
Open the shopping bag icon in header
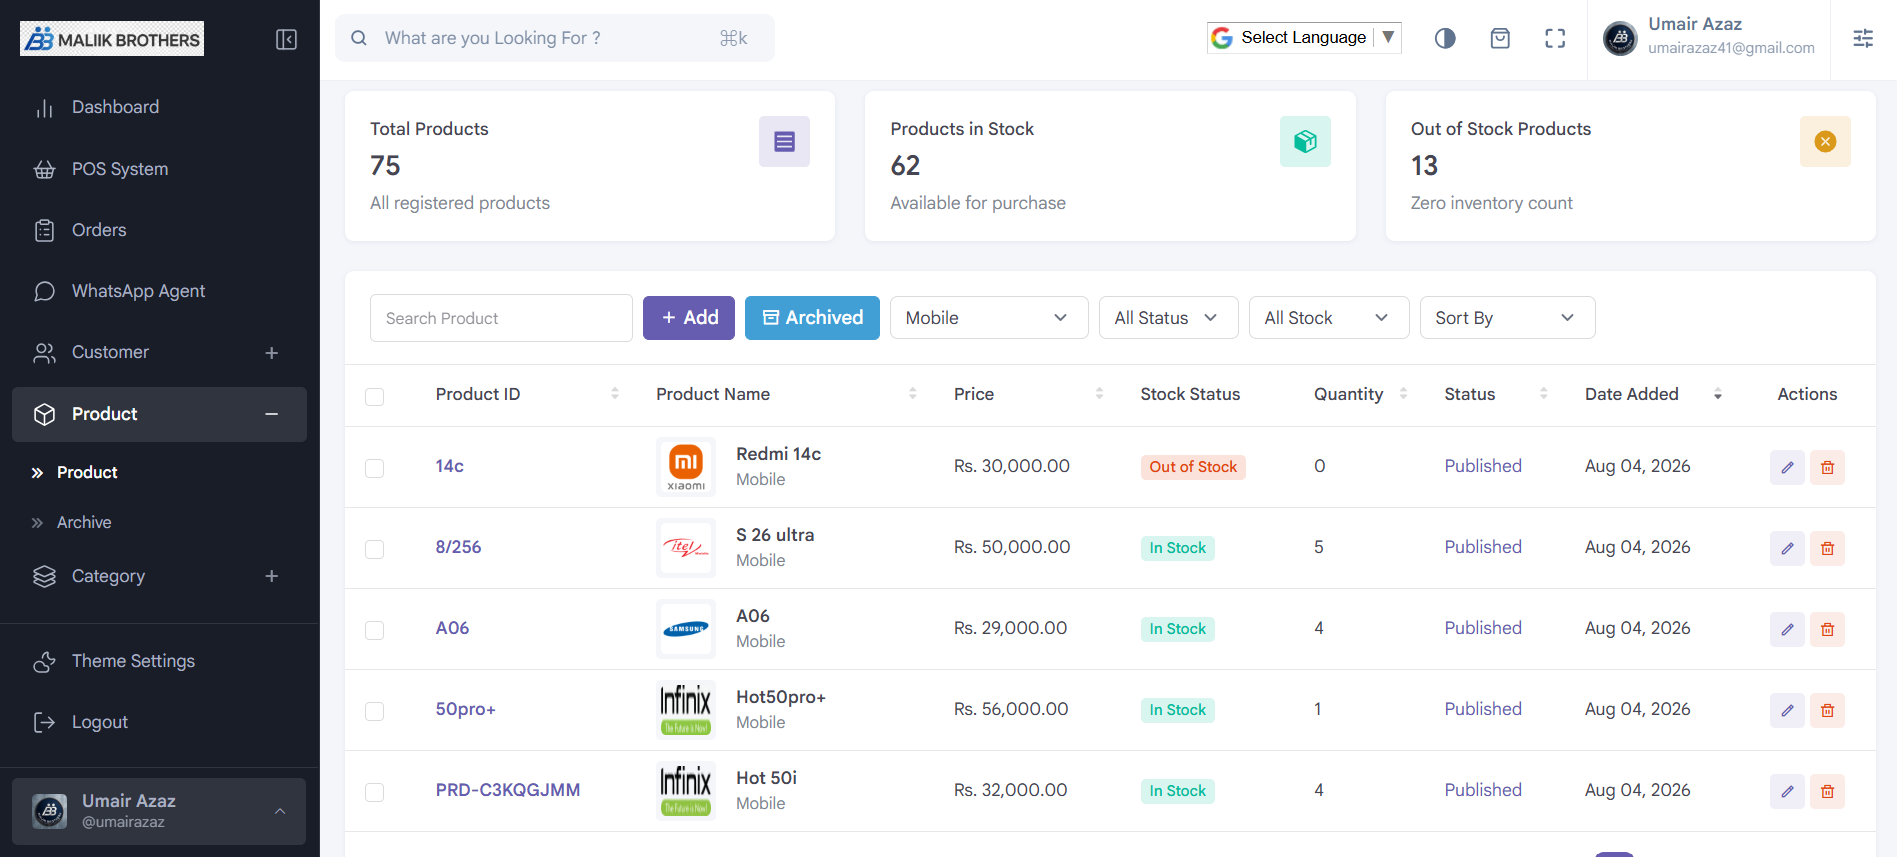[1500, 38]
